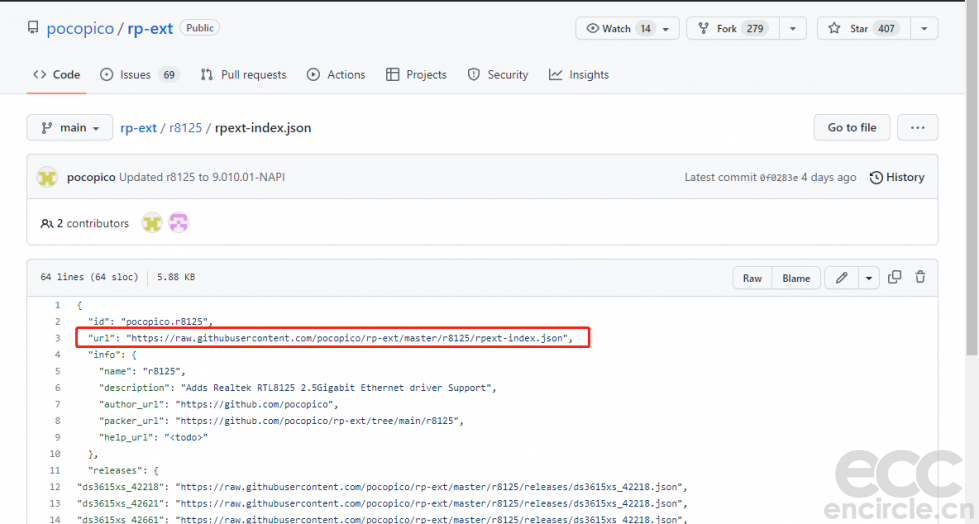Image resolution: width=979 pixels, height=524 pixels.
Task: Switch to the Pull requests tab
Action: click(243, 75)
